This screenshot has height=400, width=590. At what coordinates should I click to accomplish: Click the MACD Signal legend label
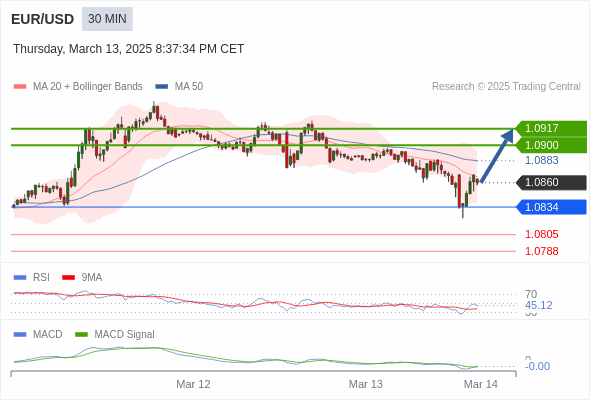coord(125,335)
